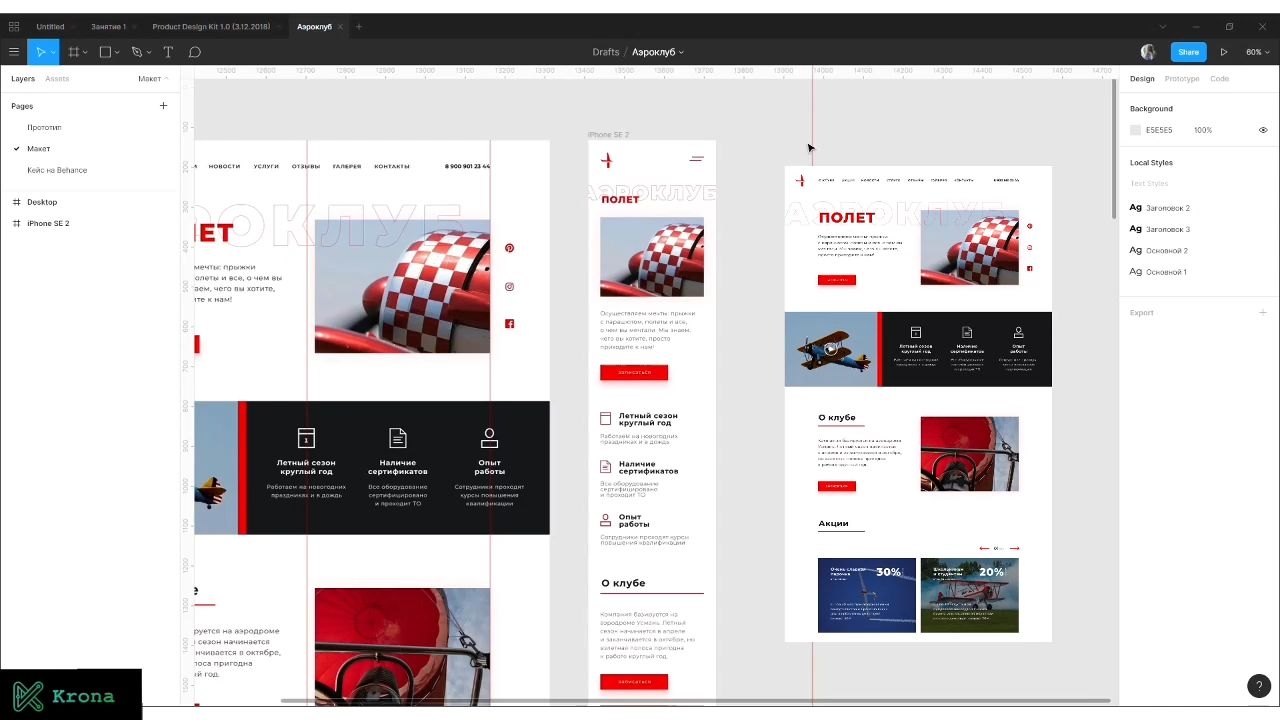Open the Assets panel tab
1280x720 pixels.
click(x=57, y=79)
